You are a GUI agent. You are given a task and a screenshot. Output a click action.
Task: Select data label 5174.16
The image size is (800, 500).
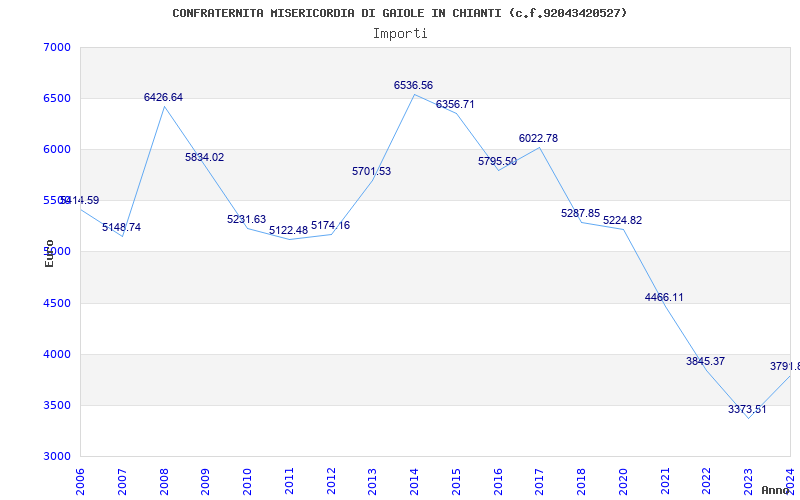pos(331,226)
